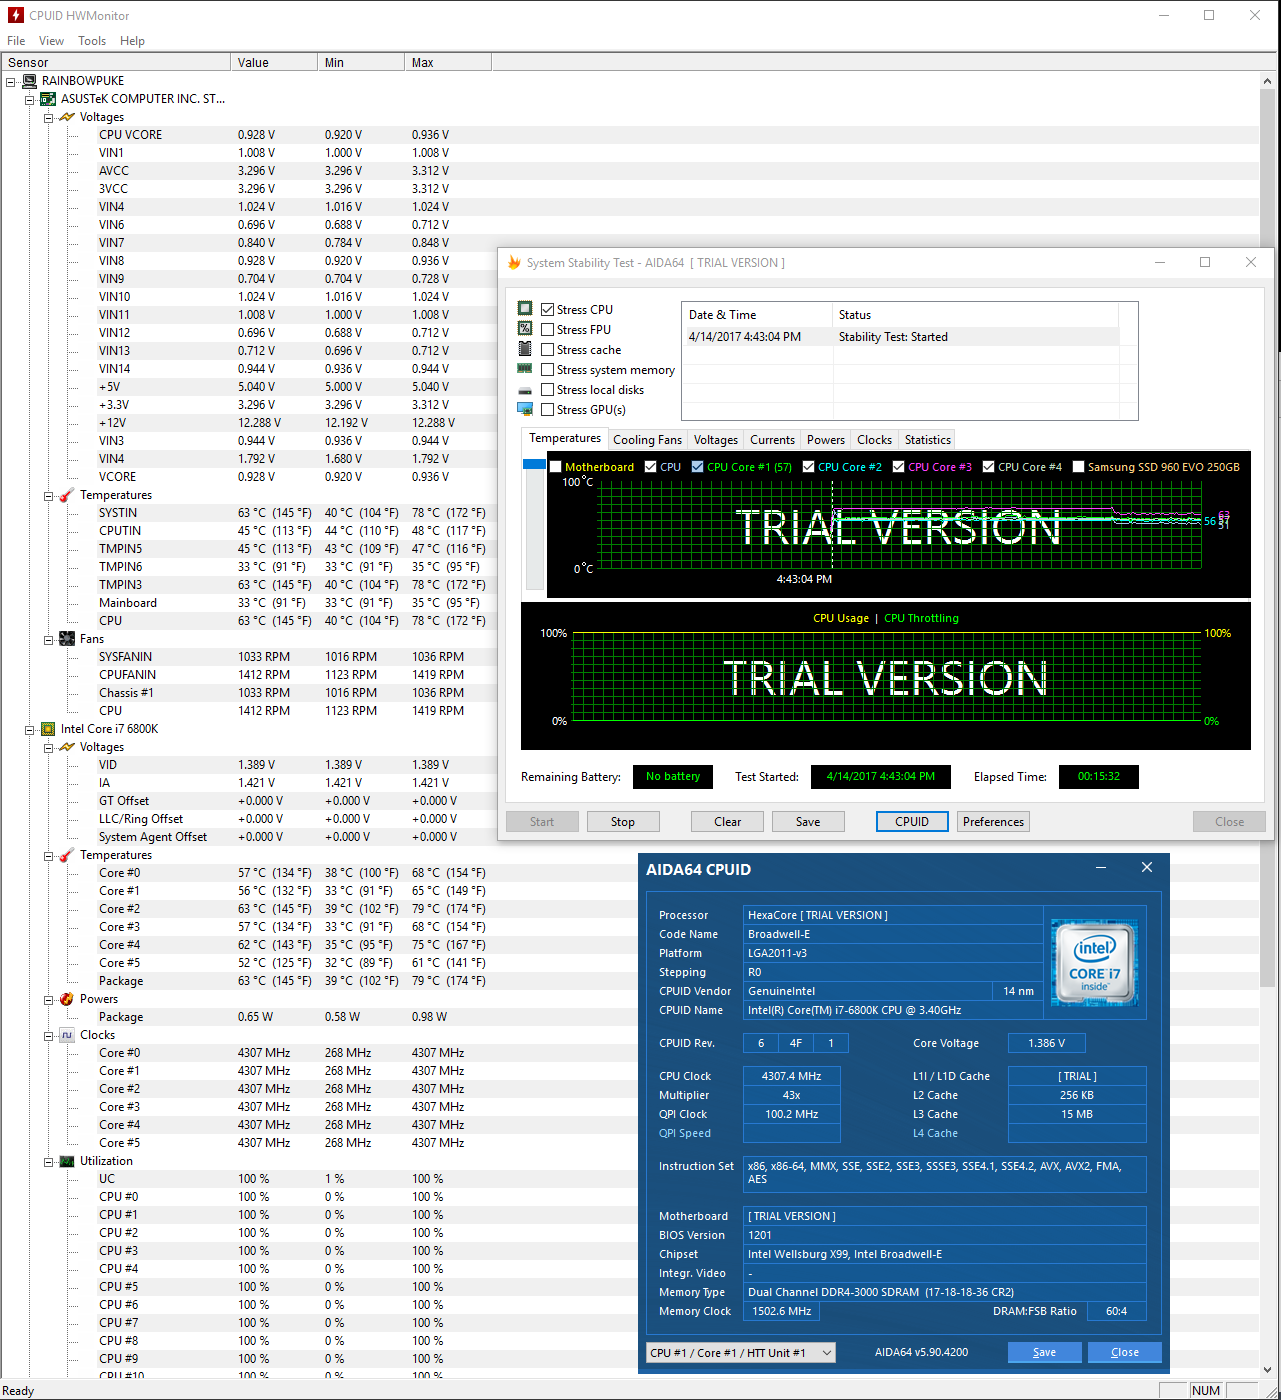The width and height of the screenshot is (1281, 1400).
Task: Click the Clear button in Stability Test
Action: (728, 822)
